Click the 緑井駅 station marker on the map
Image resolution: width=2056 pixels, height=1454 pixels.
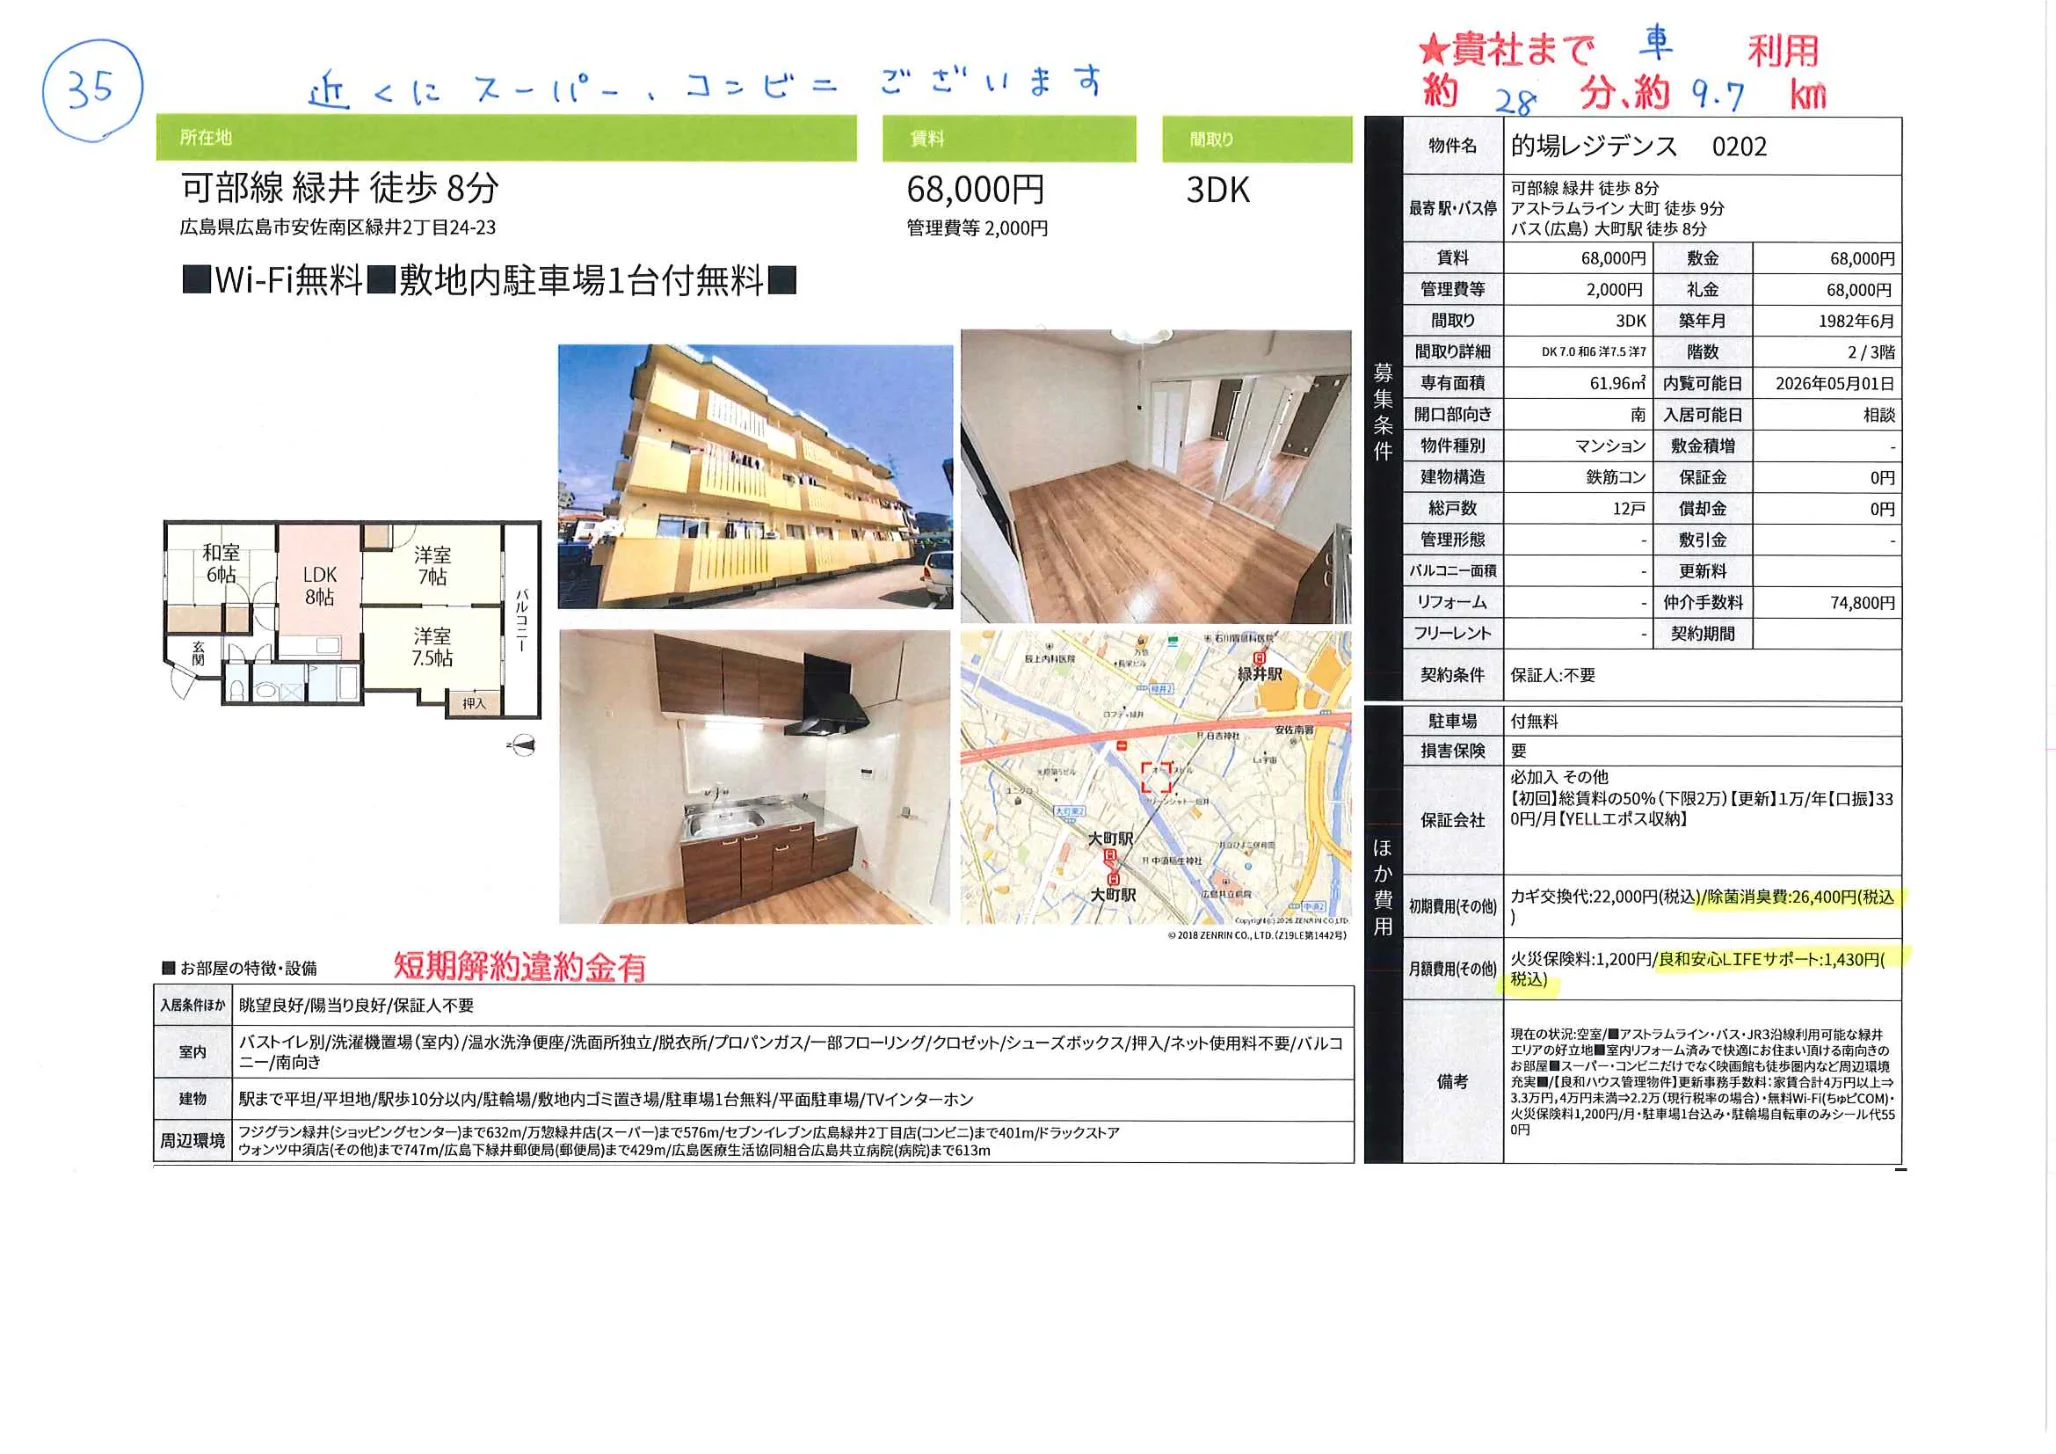point(1259,657)
